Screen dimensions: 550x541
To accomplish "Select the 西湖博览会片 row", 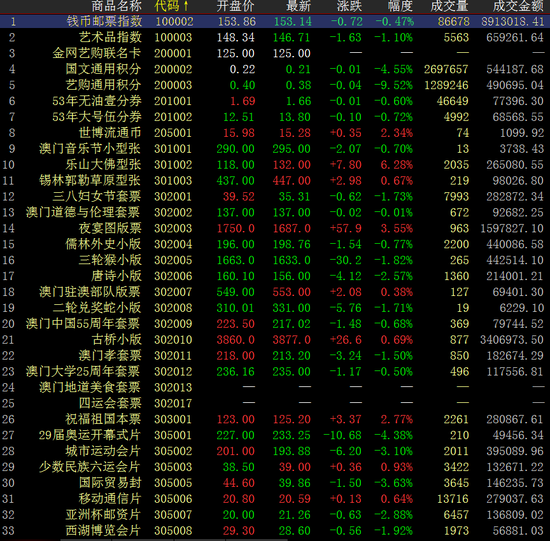I will click(x=275, y=530).
